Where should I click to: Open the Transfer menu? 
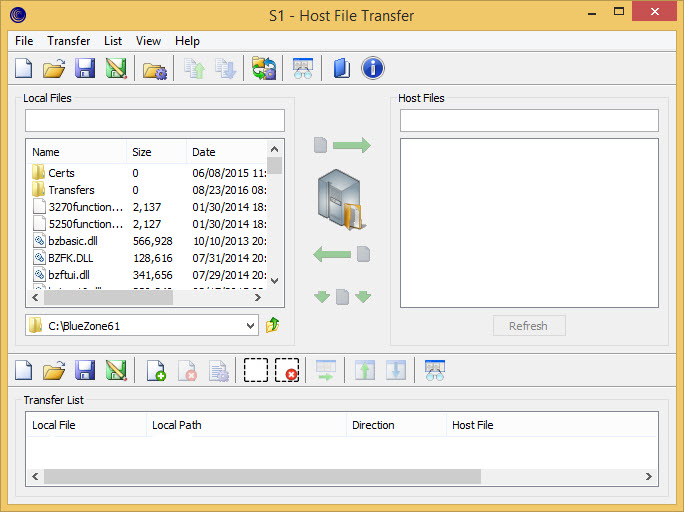68,41
